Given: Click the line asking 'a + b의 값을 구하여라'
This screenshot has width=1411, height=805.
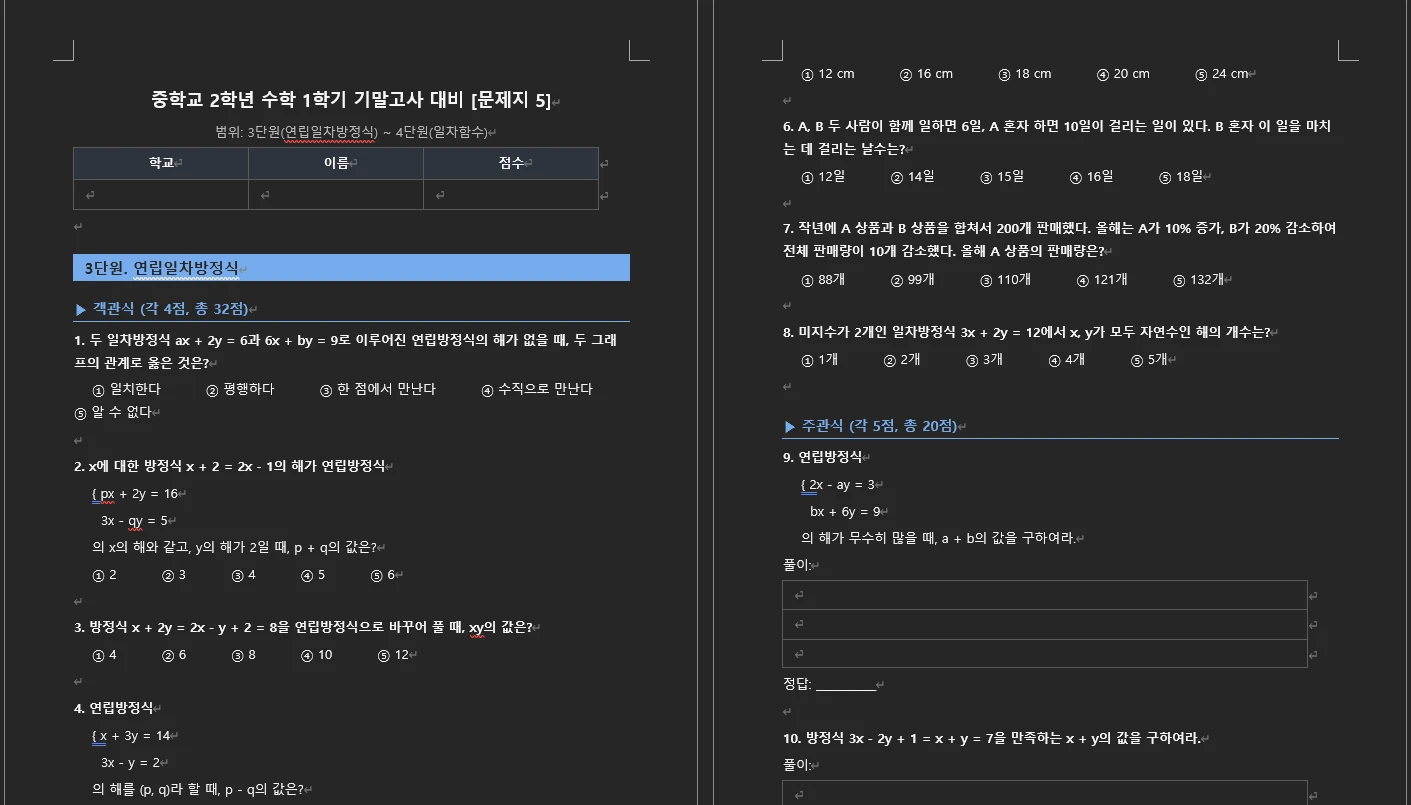Looking at the screenshot, I should click(939, 539).
